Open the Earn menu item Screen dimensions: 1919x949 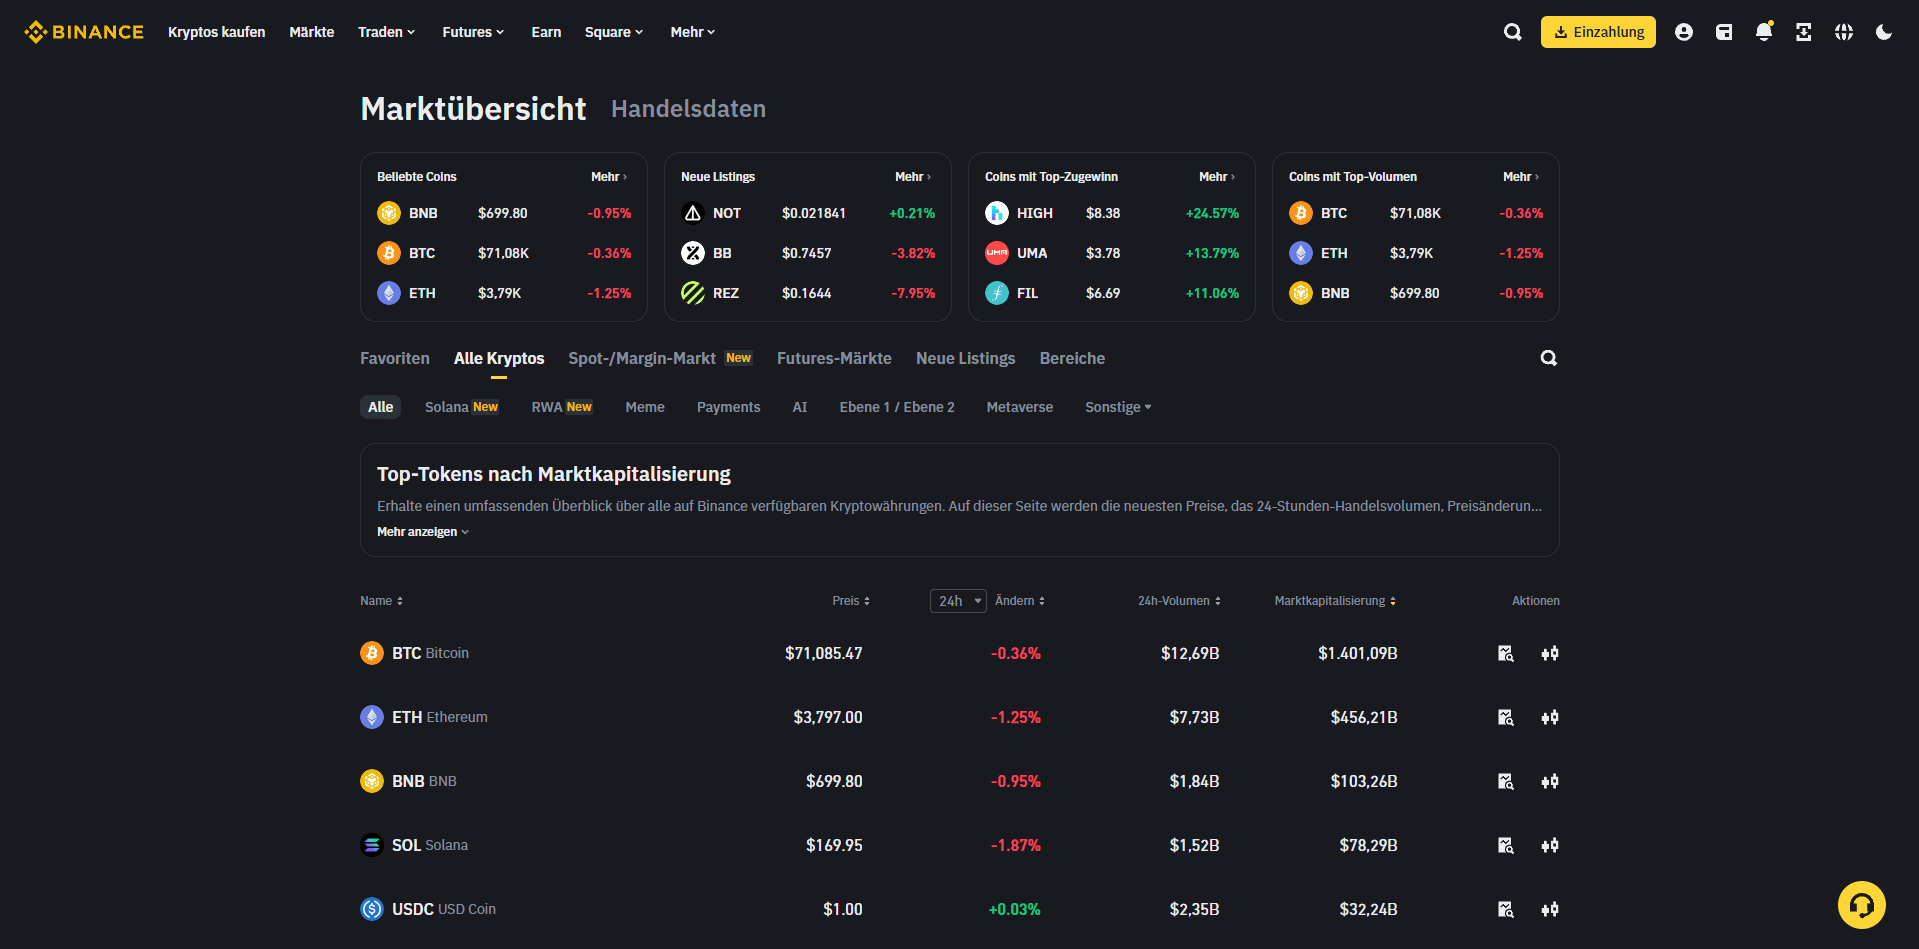click(546, 32)
